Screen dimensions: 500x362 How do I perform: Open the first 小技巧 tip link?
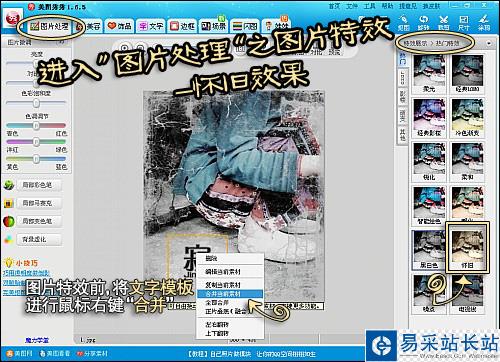(x=26, y=273)
